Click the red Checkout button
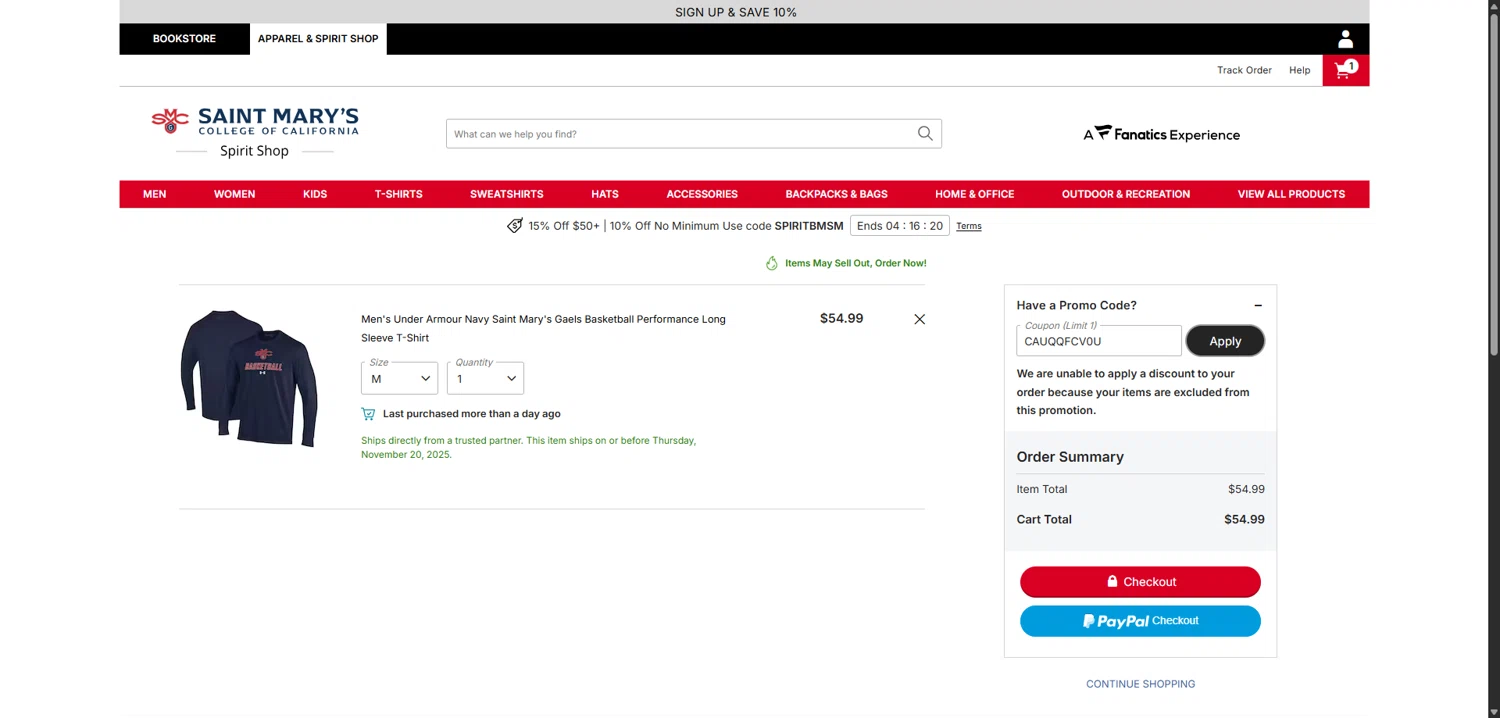 [x=1140, y=582]
